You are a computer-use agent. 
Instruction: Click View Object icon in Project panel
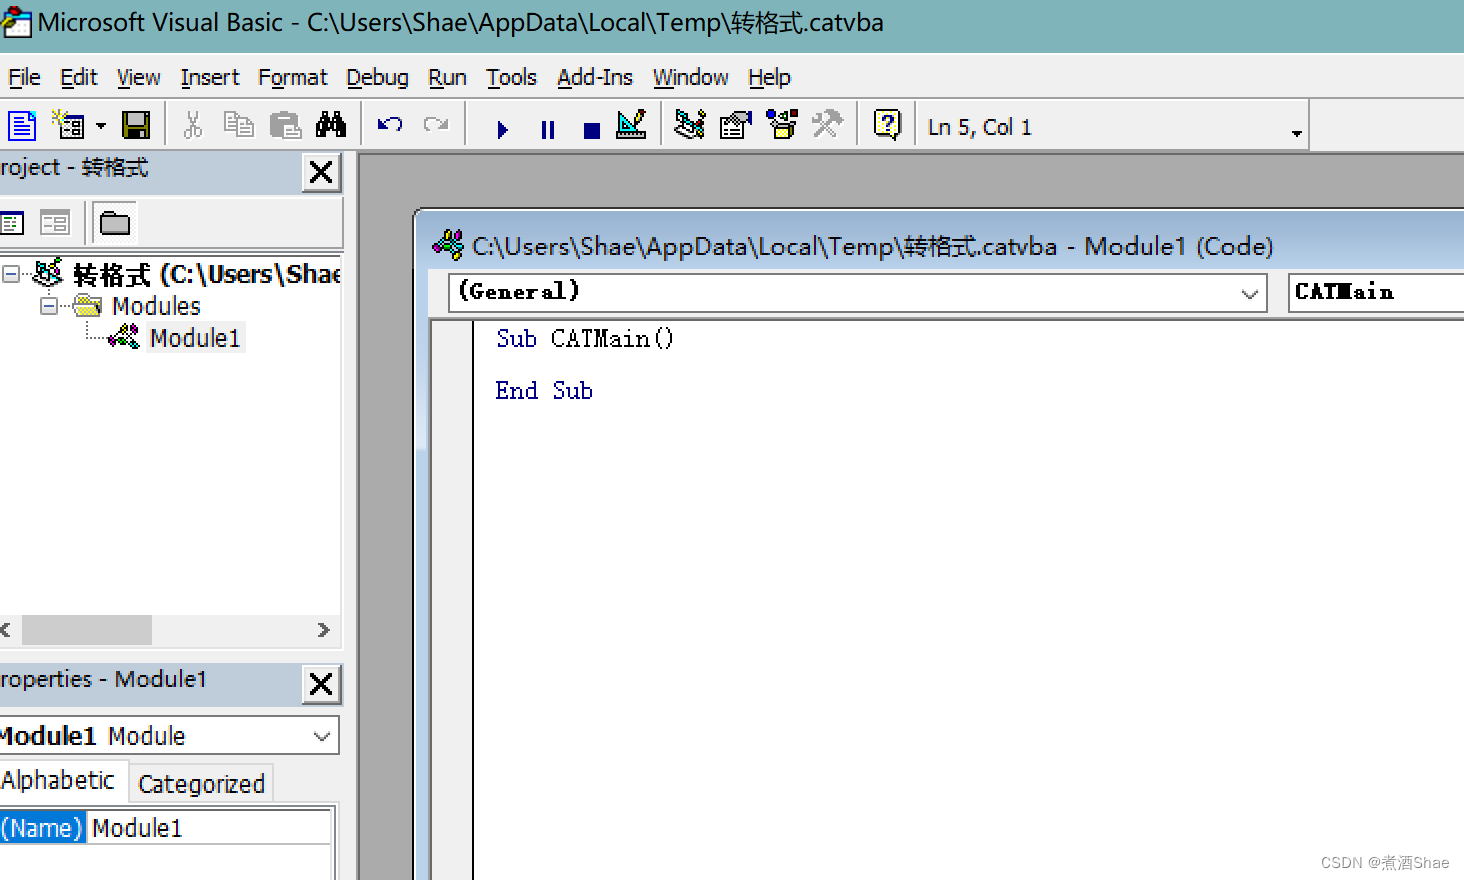tap(54, 223)
